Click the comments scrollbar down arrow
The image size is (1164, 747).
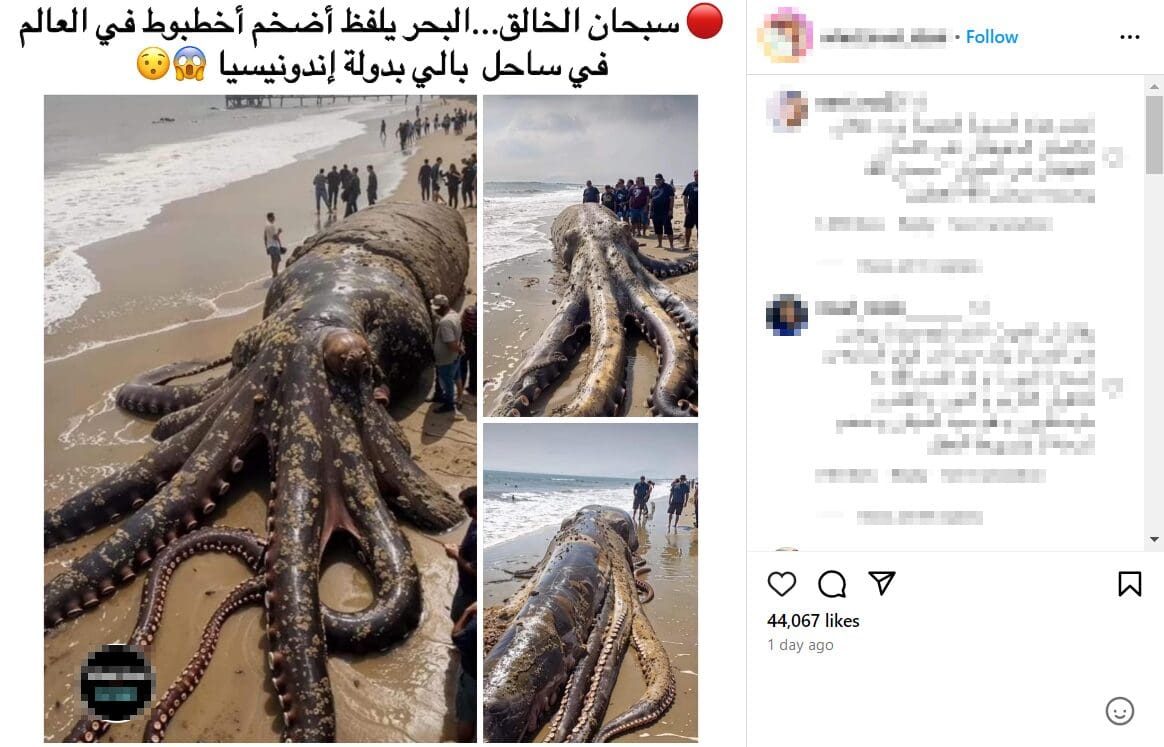click(x=1154, y=539)
